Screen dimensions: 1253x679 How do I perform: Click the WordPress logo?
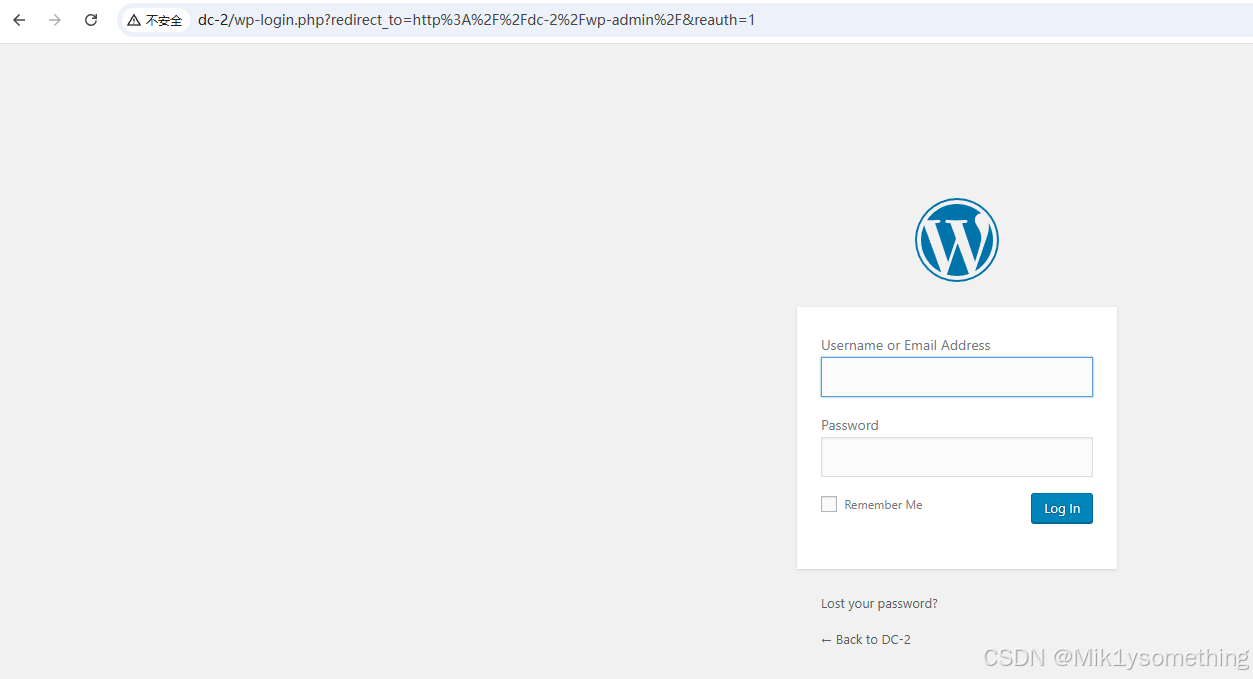pos(957,240)
